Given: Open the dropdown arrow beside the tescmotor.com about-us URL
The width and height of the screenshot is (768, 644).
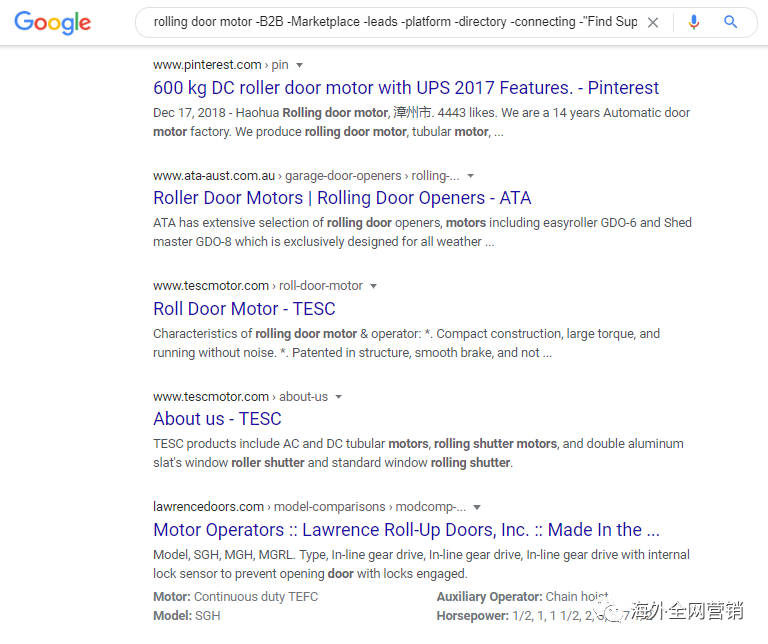Looking at the screenshot, I should (338, 397).
